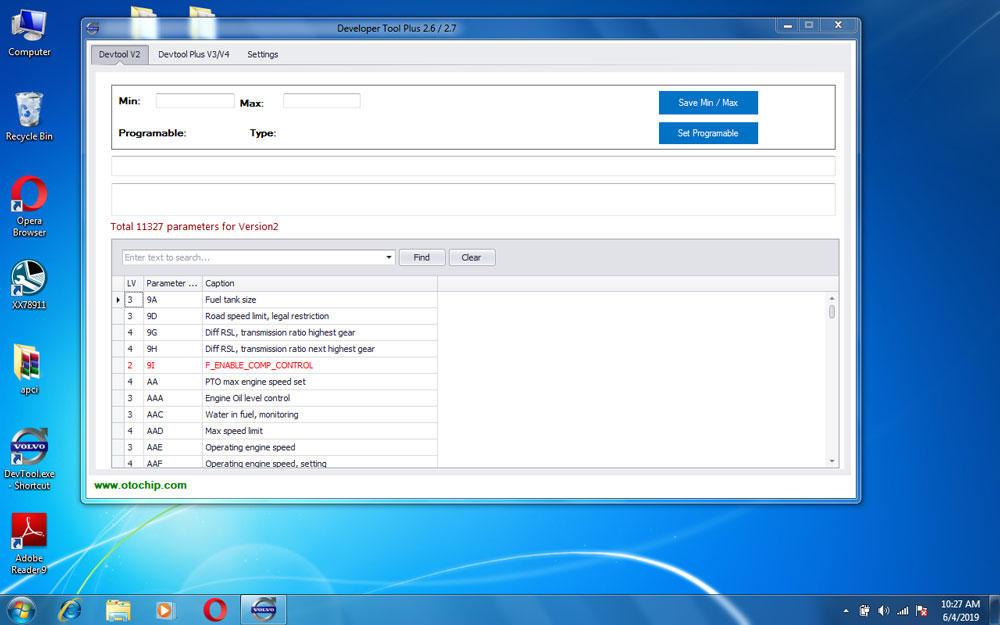Image resolution: width=1000 pixels, height=625 pixels.
Task: Click the Find button
Action: (x=422, y=258)
